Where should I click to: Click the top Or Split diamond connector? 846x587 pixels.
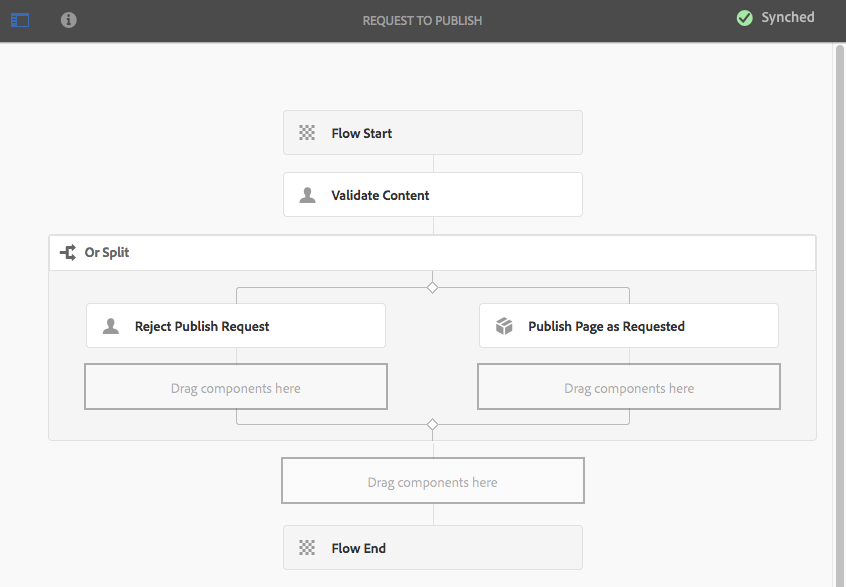click(x=432, y=288)
